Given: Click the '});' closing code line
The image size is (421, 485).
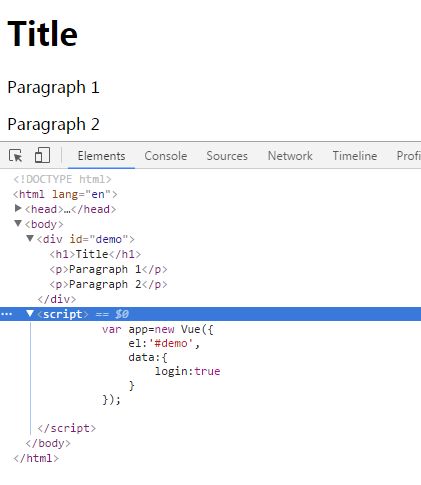Looking at the screenshot, I should 112,399.
